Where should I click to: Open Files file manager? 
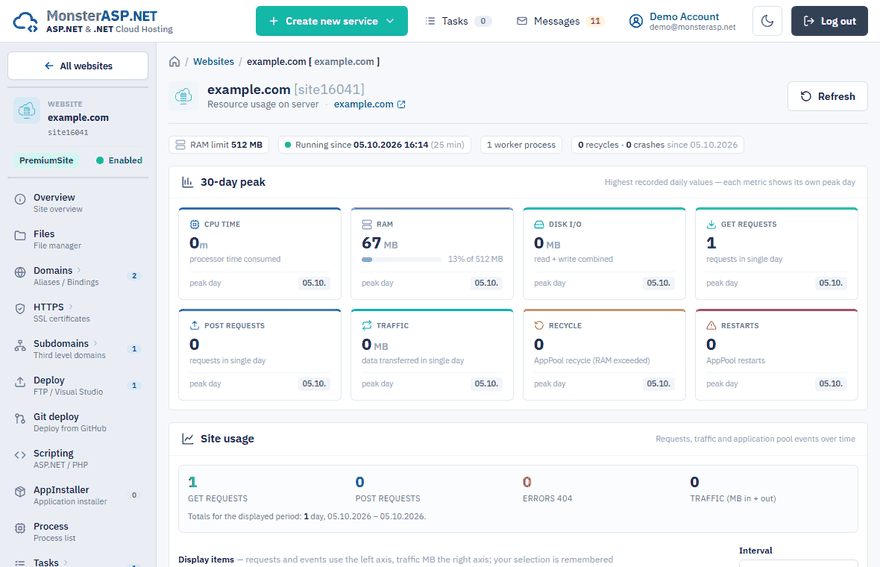[78, 239]
